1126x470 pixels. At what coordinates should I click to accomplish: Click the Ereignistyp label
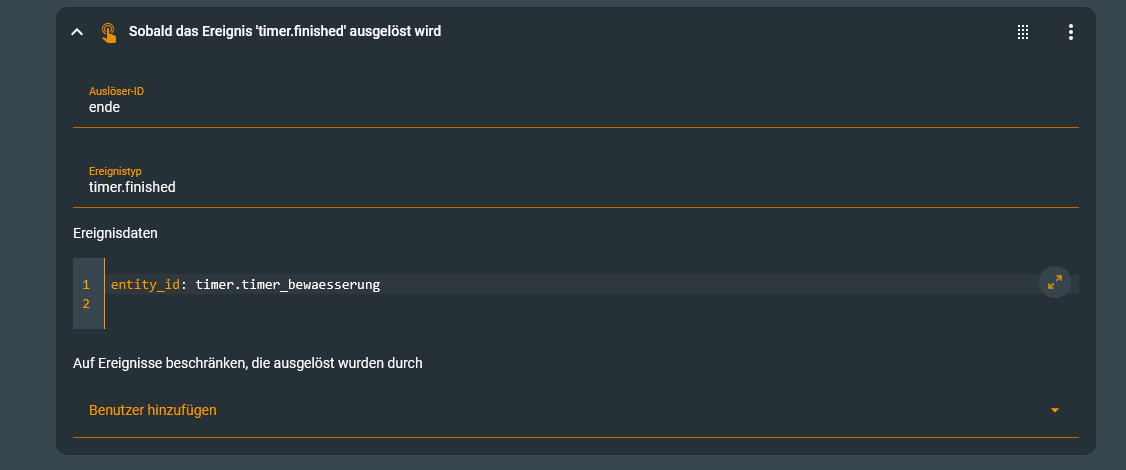pyautogui.click(x=115, y=171)
